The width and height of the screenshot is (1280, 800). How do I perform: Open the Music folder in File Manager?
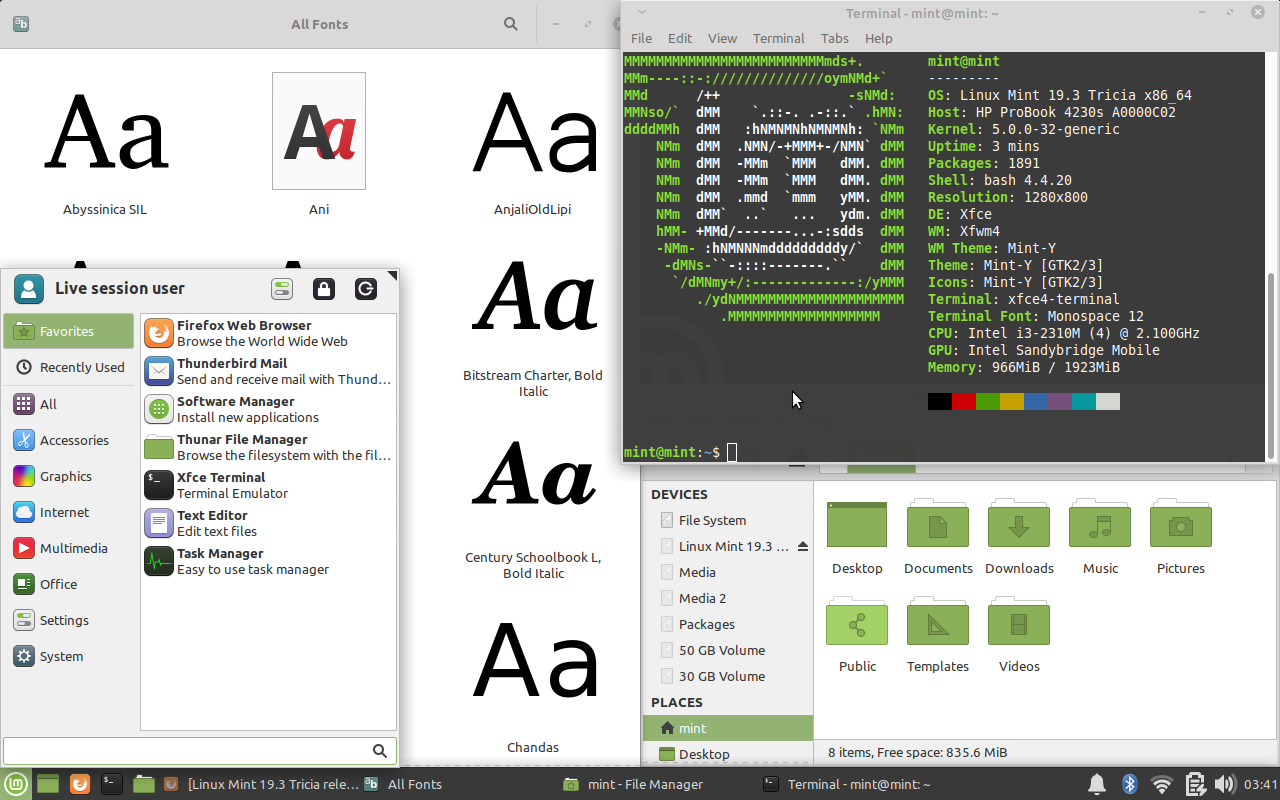pyautogui.click(x=1100, y=538)
